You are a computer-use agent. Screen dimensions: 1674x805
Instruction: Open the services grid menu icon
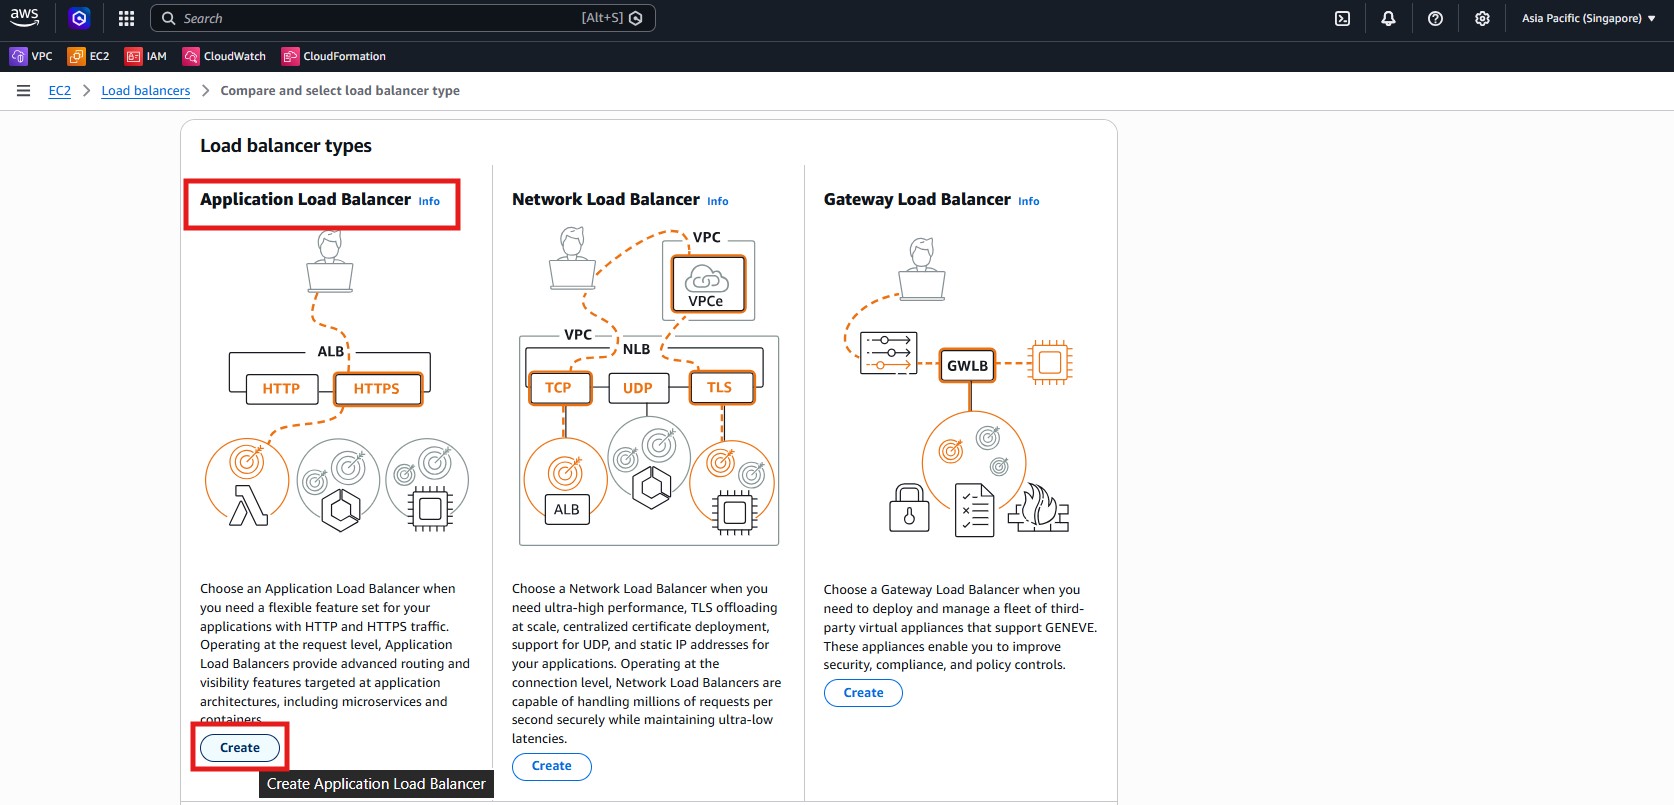click(x=126, y=18)
